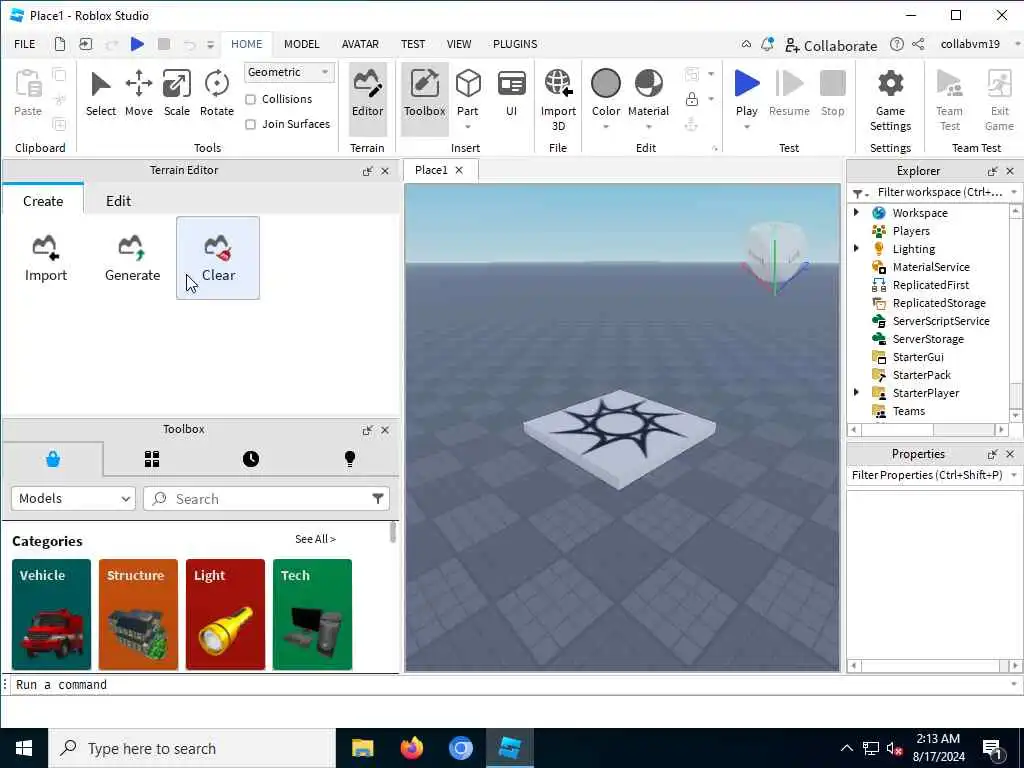Click the lock tool icon in Edit group
This screenshot has width=1024, height=768.
pyautogui.click(x=692, y=99)
